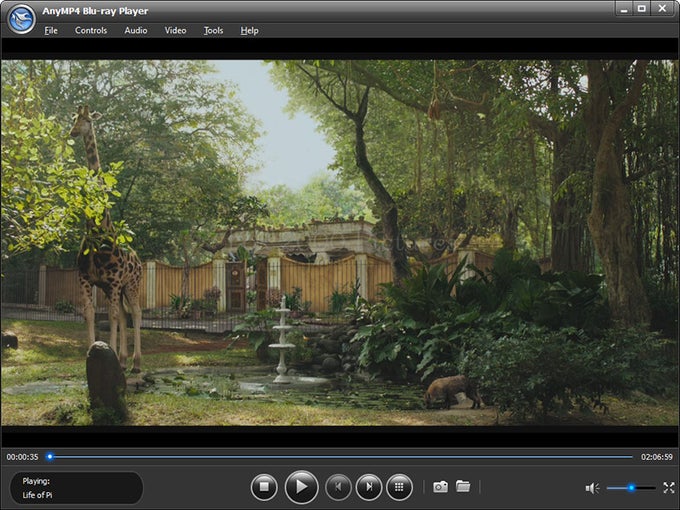Maximize the Blu-ray Player window
This screenshot has width=680, height=510.
click(x=641, y=9)
